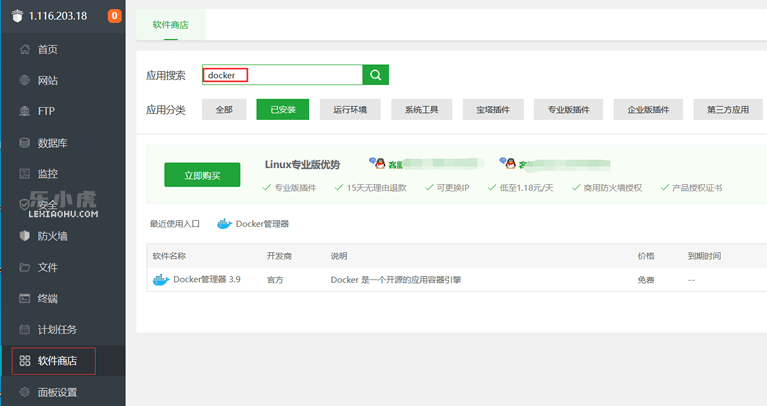Click the 计划任务 calendar icon in sidebar
Screen dimensions: 767x406
24,329
